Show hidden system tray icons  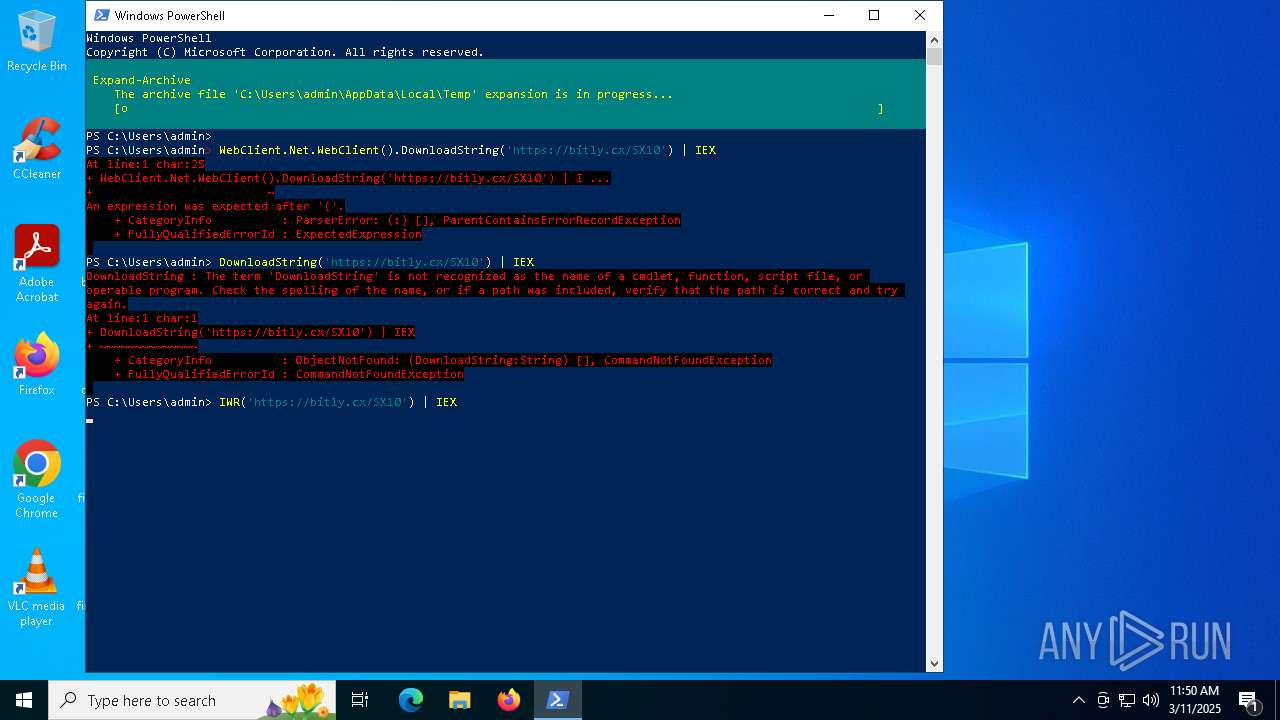(1078, 700)
